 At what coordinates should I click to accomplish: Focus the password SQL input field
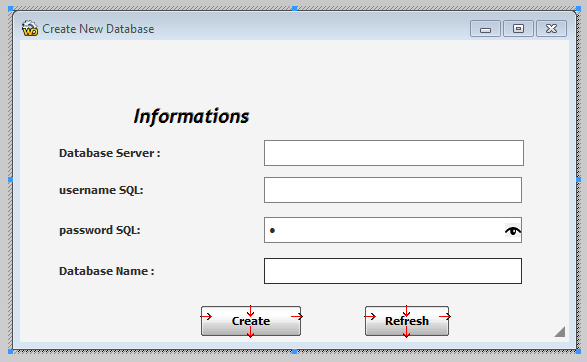click(x=393, y=230)
